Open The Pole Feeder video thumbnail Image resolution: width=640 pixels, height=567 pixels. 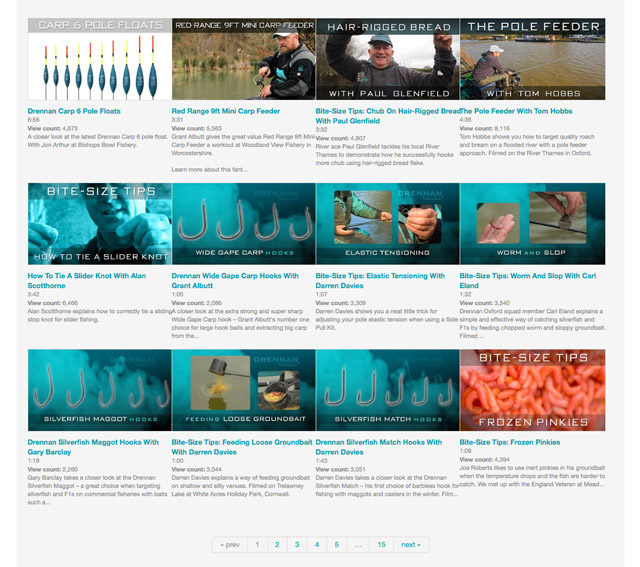[x=533, y=59]
